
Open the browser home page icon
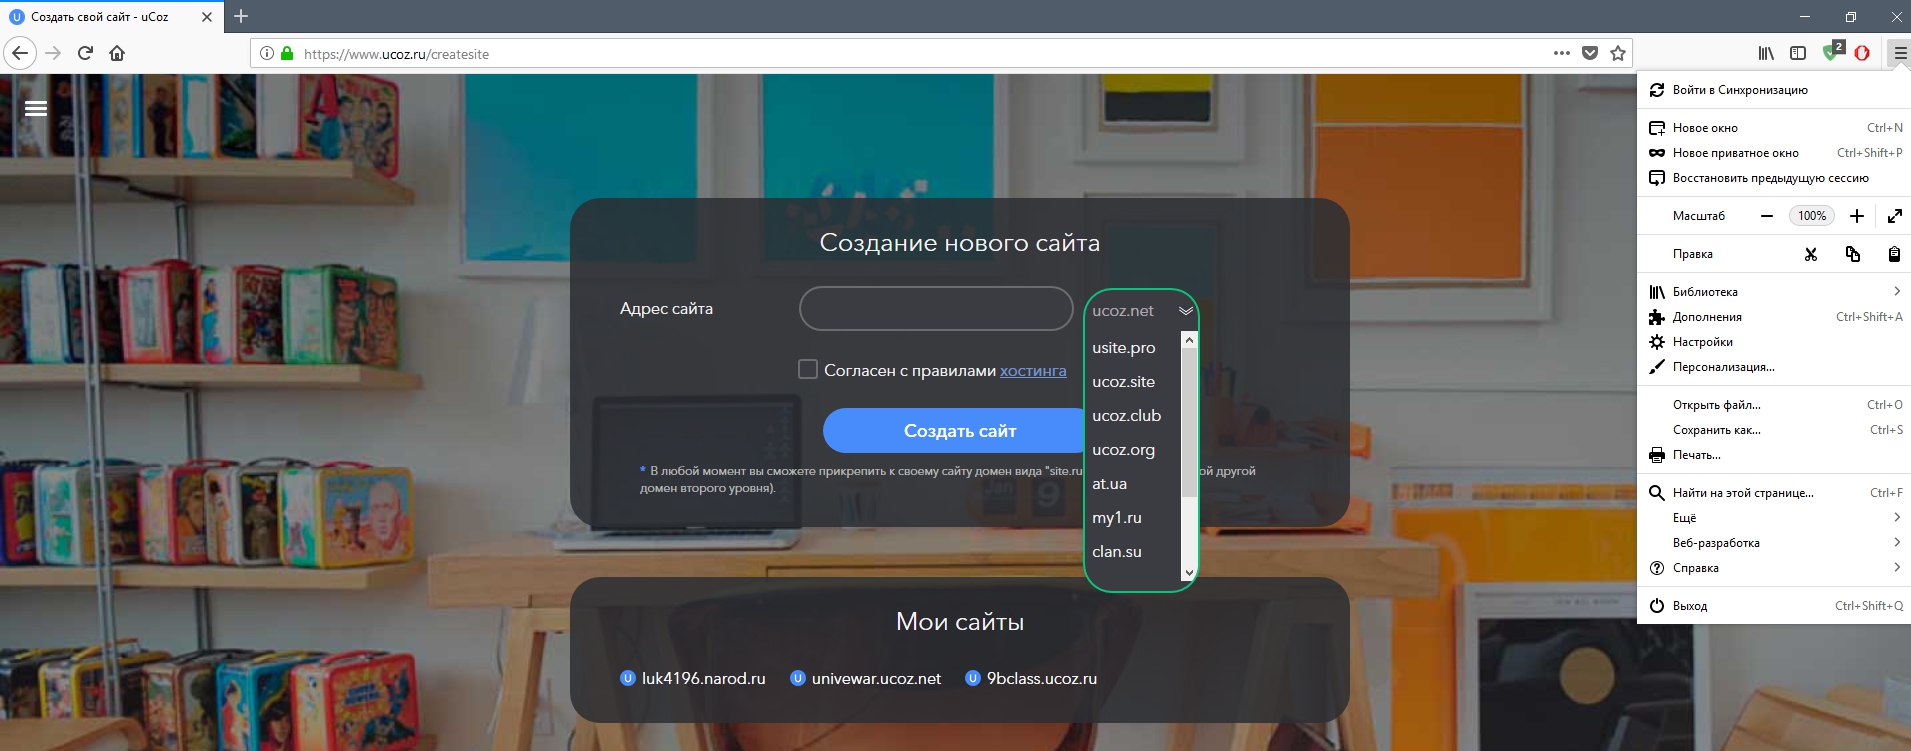[x=117, y=53]
